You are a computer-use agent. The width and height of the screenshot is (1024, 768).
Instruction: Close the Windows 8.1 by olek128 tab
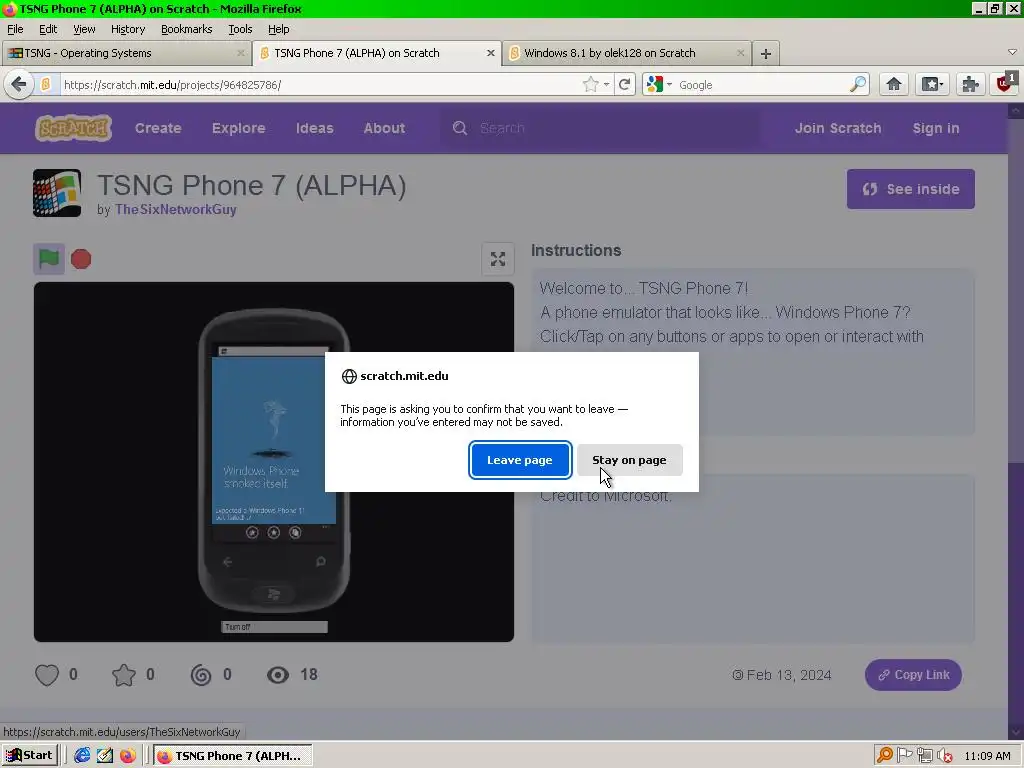tap(740, 53)
